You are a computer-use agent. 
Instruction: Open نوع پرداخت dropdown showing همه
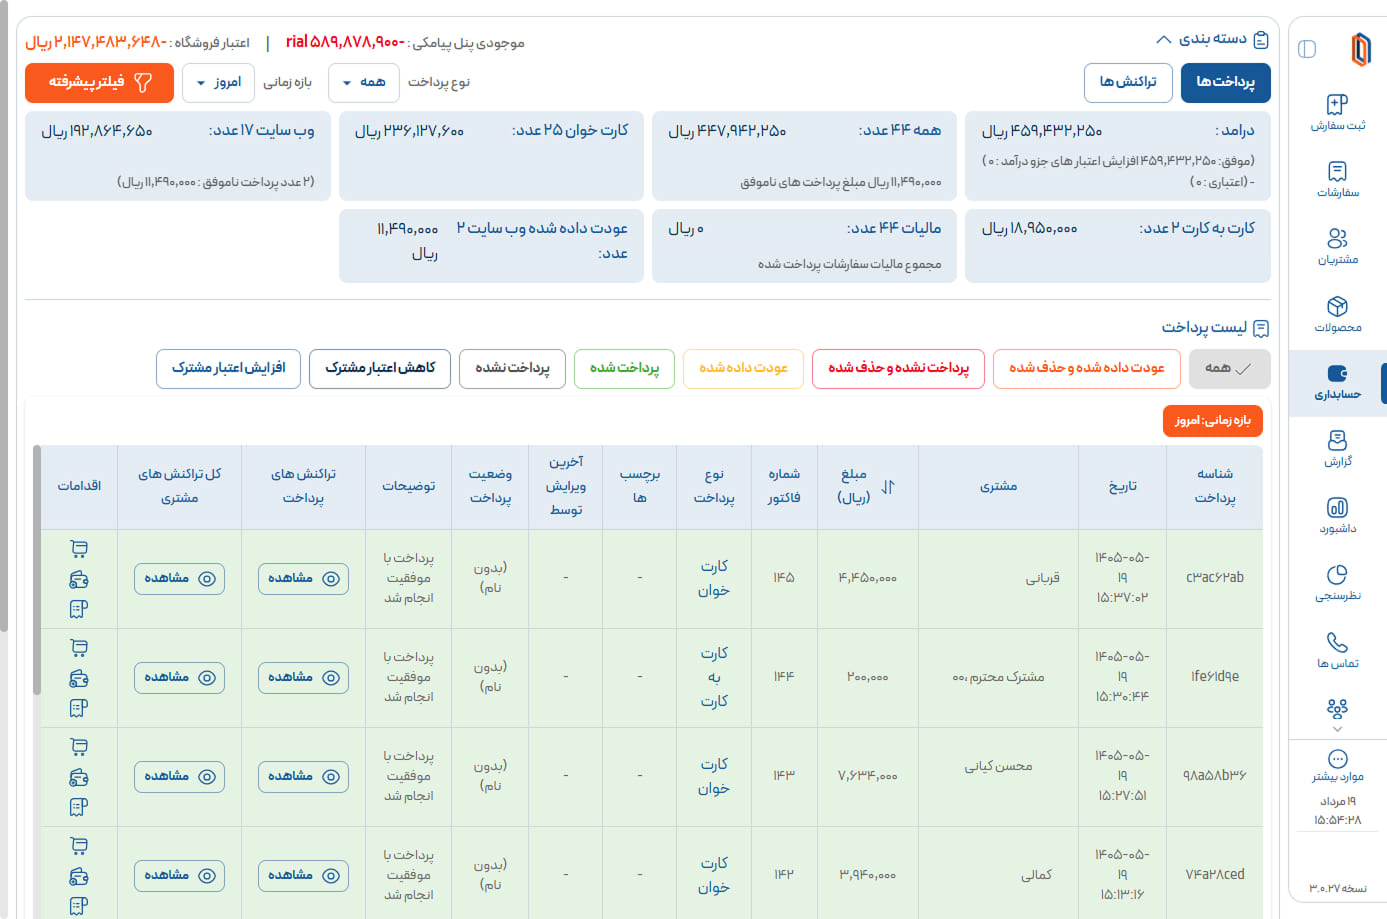(364, 82)
